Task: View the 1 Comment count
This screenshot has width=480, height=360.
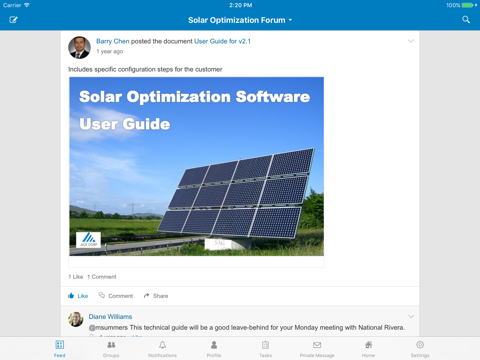Action: [102, 277]
